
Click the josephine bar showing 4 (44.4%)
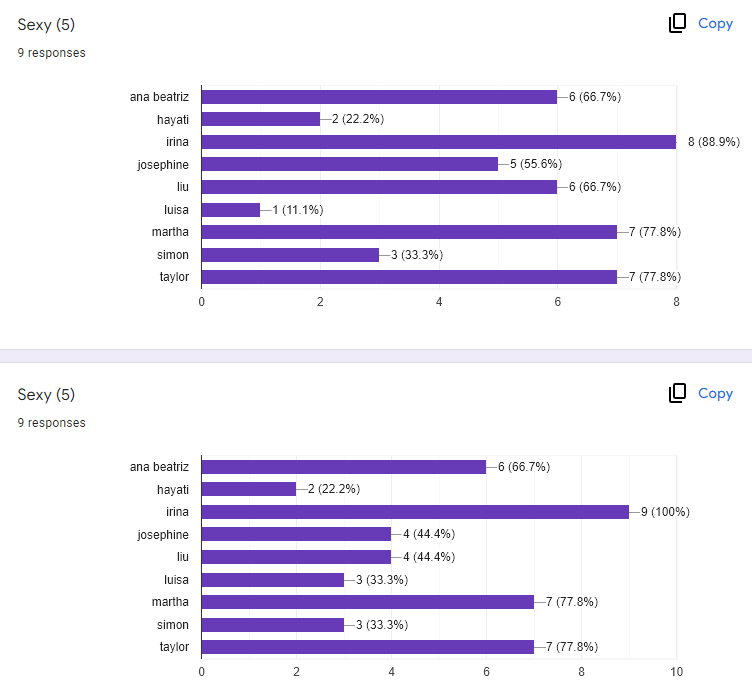pos(296,534)
